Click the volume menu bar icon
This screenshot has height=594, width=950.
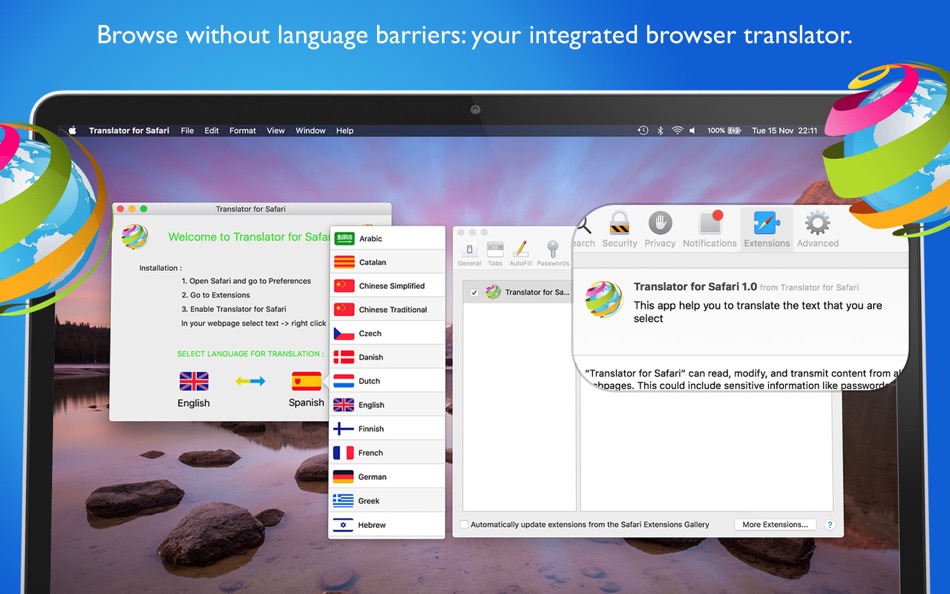(692, 130)
